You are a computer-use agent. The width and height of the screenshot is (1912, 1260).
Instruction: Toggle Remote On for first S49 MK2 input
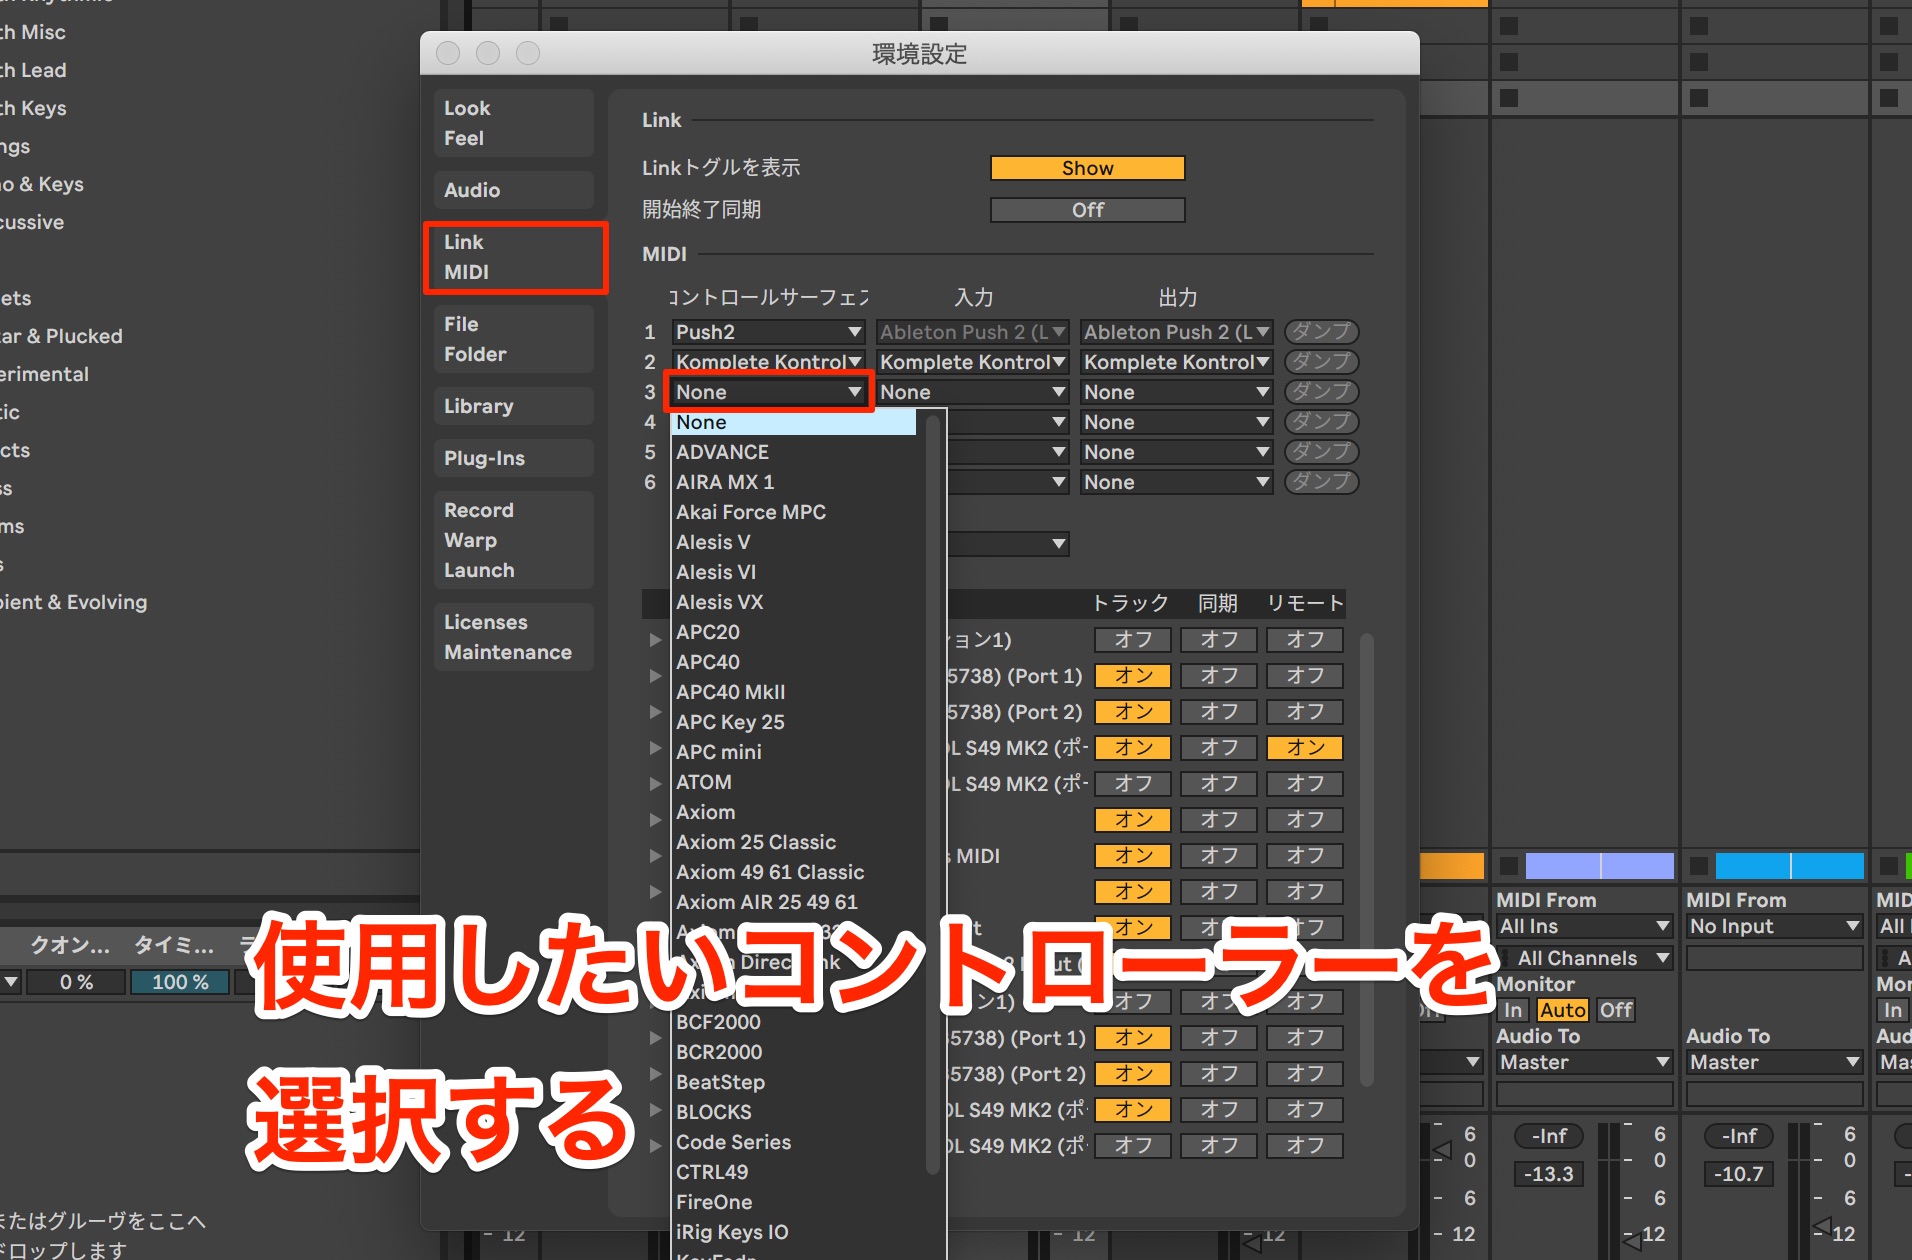[1305, 748]
